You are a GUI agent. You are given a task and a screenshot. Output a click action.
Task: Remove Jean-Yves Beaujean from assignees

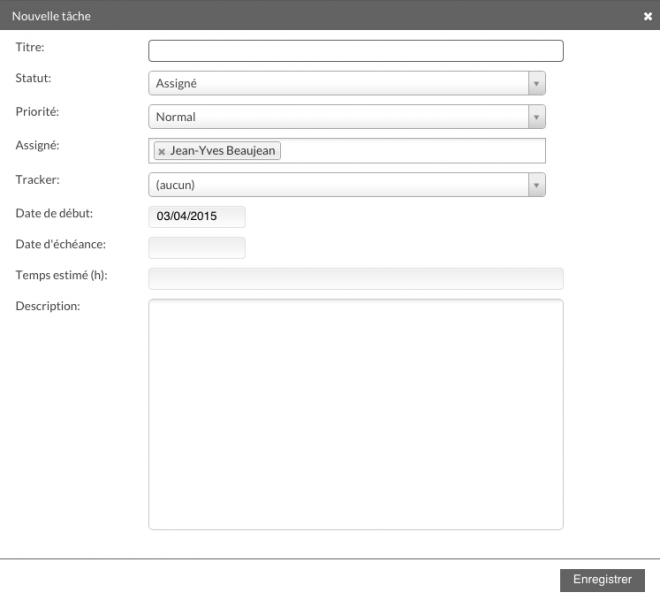(162, 152)
